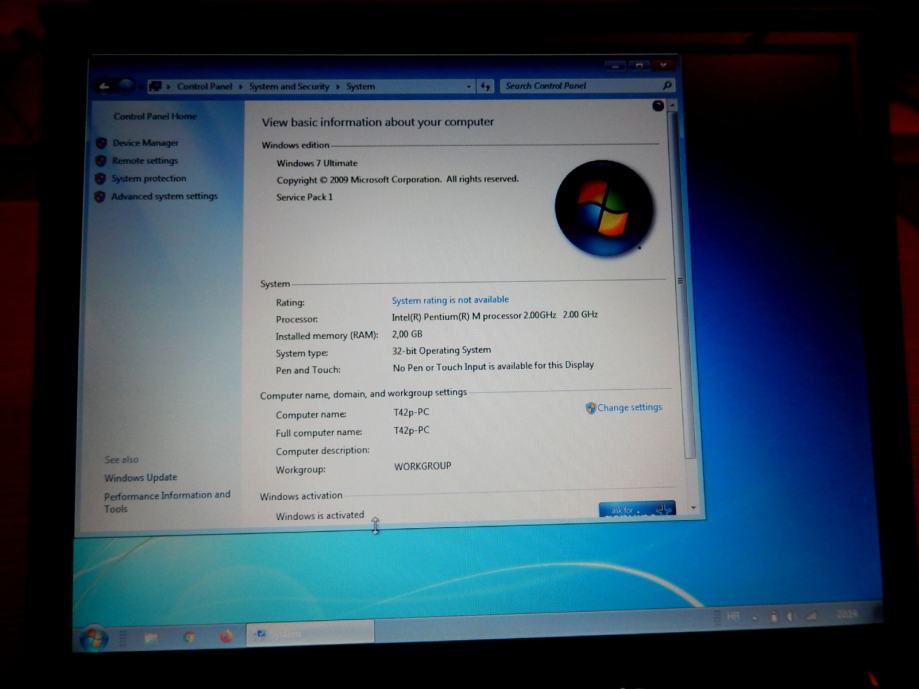Click the vertical scrollbar thumb in System window
The width and height of the screenshot is (919, 689).
tap(682, 285)
